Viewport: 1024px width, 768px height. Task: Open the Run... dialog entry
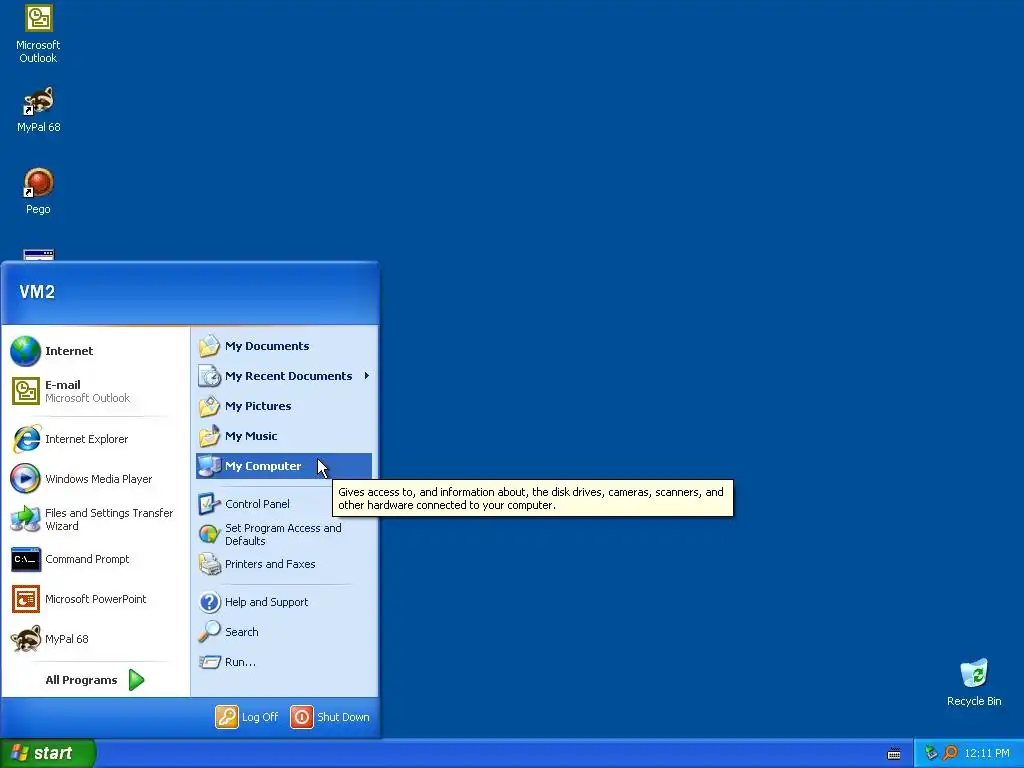click(x=283, y=662)
